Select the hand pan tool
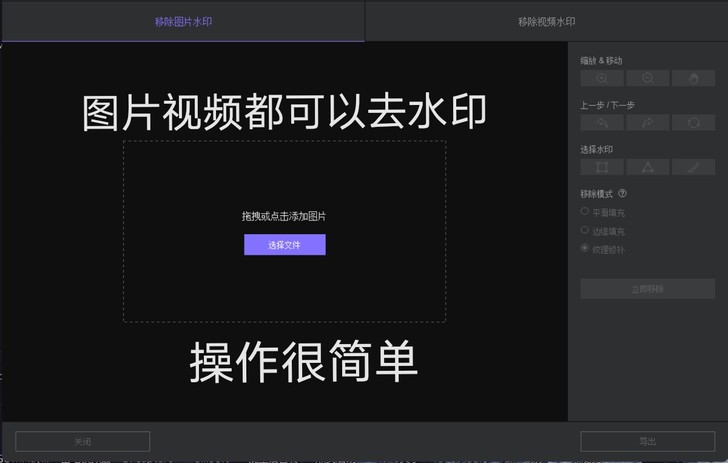 [x=694, y=78]
